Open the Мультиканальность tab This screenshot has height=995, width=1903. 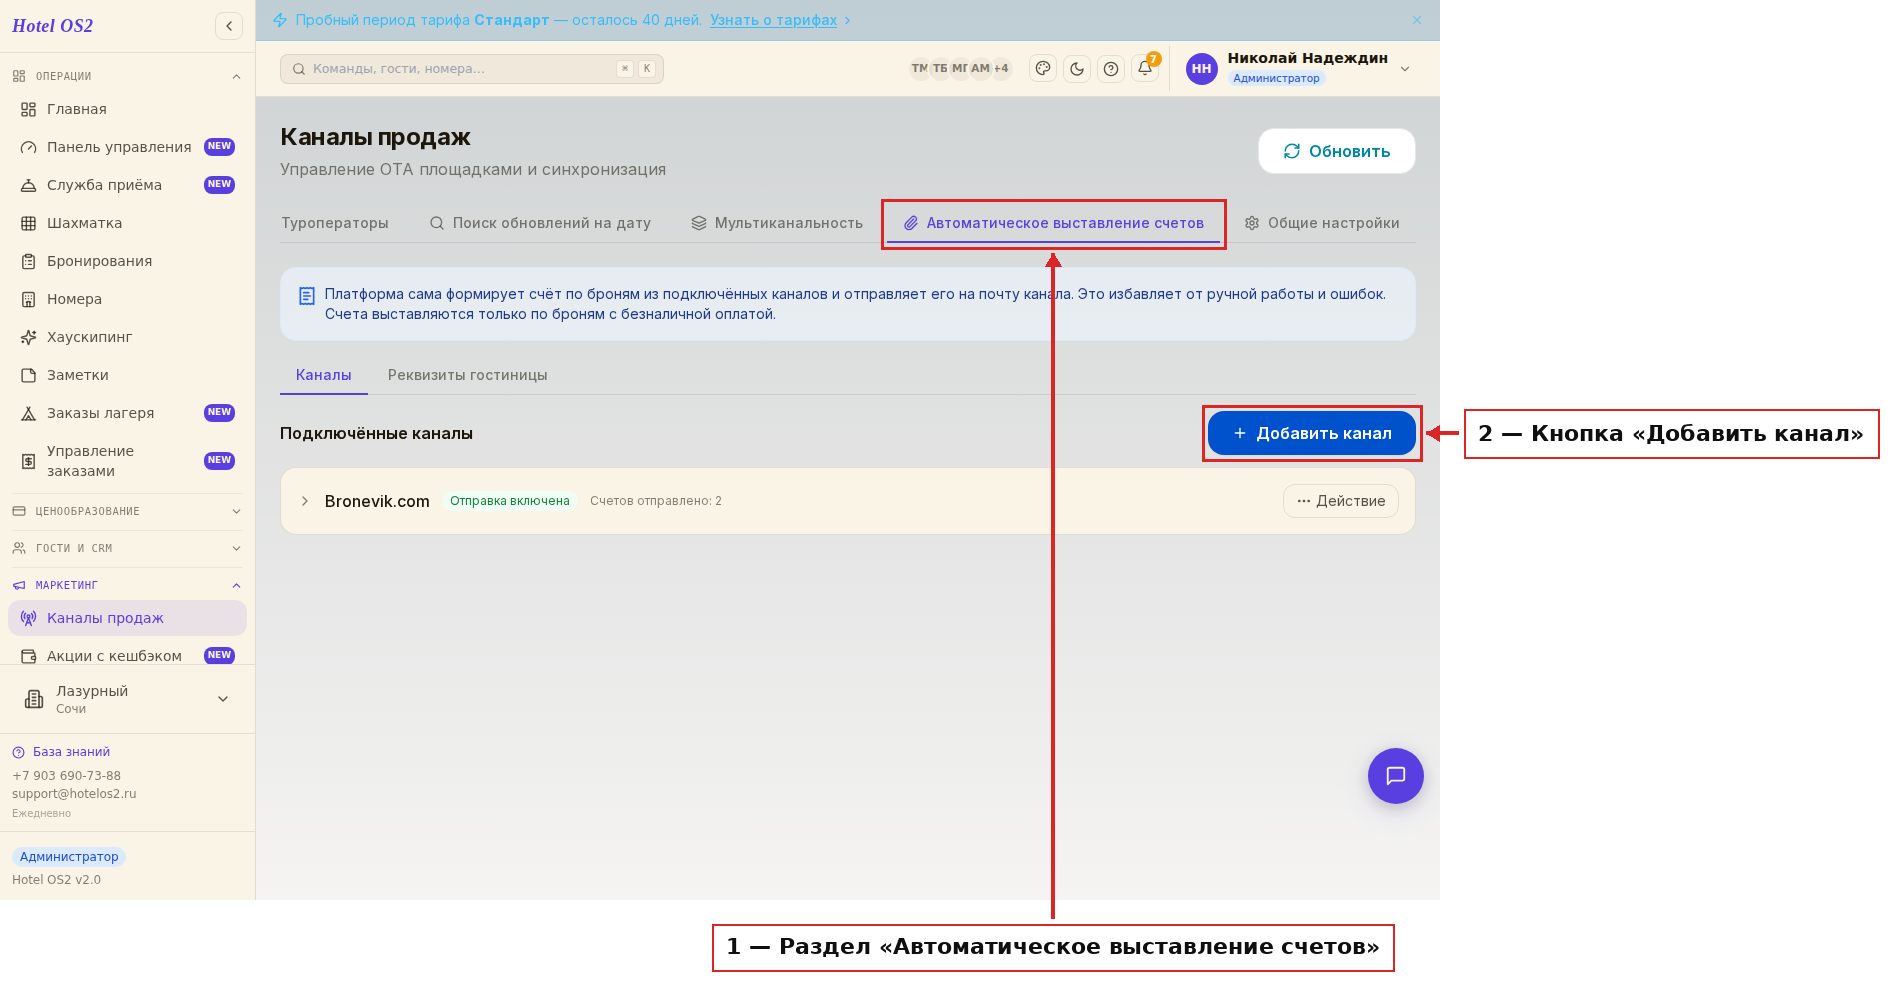777,223
